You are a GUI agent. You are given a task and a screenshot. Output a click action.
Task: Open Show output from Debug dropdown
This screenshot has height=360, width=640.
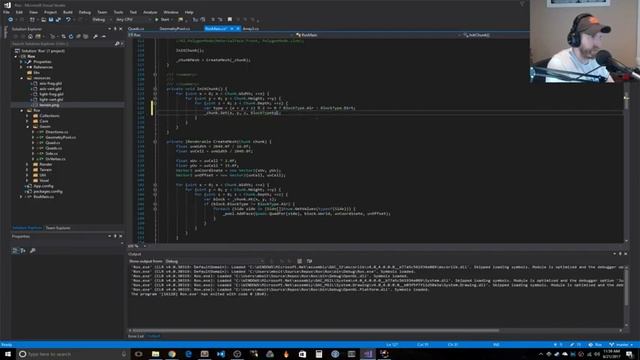click(x=214, y=261)
